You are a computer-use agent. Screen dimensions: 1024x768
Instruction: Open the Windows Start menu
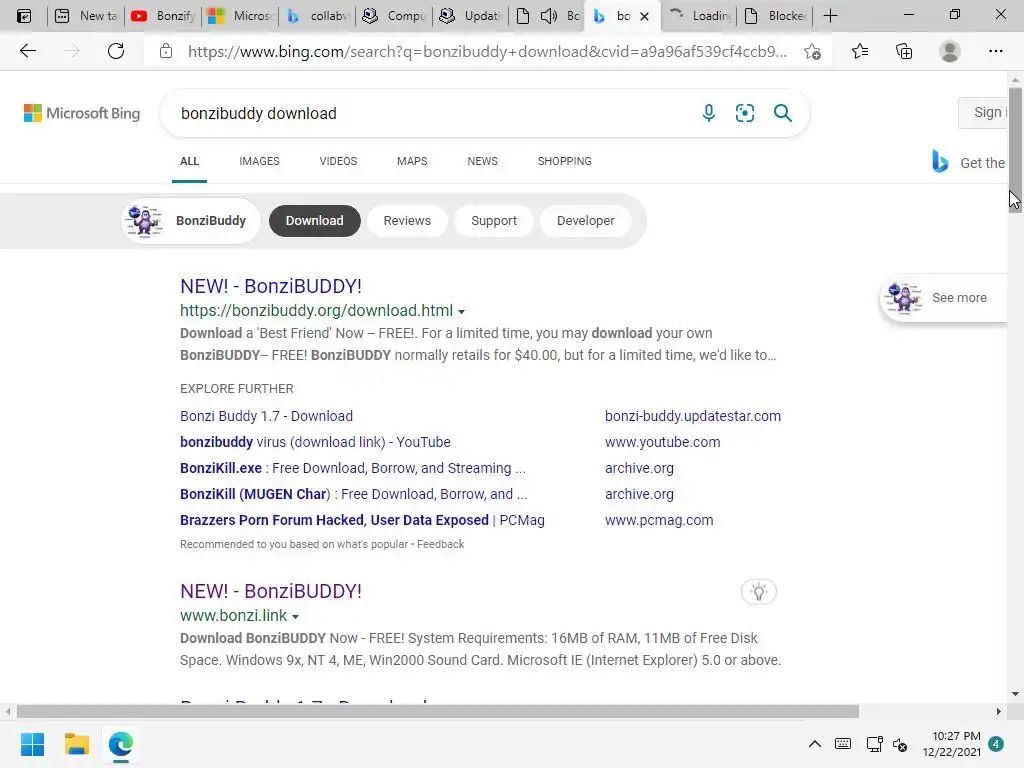[32, 744]
